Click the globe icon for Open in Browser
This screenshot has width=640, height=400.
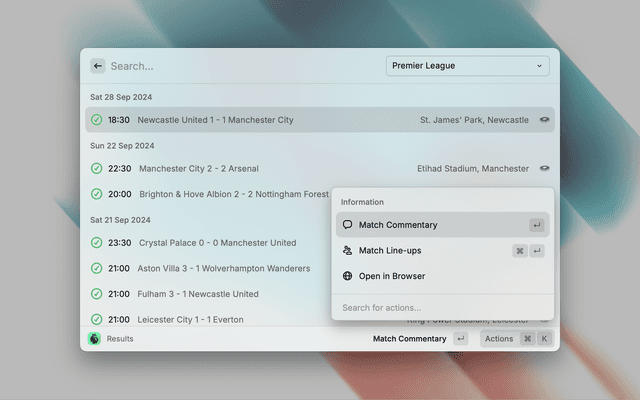[x=347, y=276]
